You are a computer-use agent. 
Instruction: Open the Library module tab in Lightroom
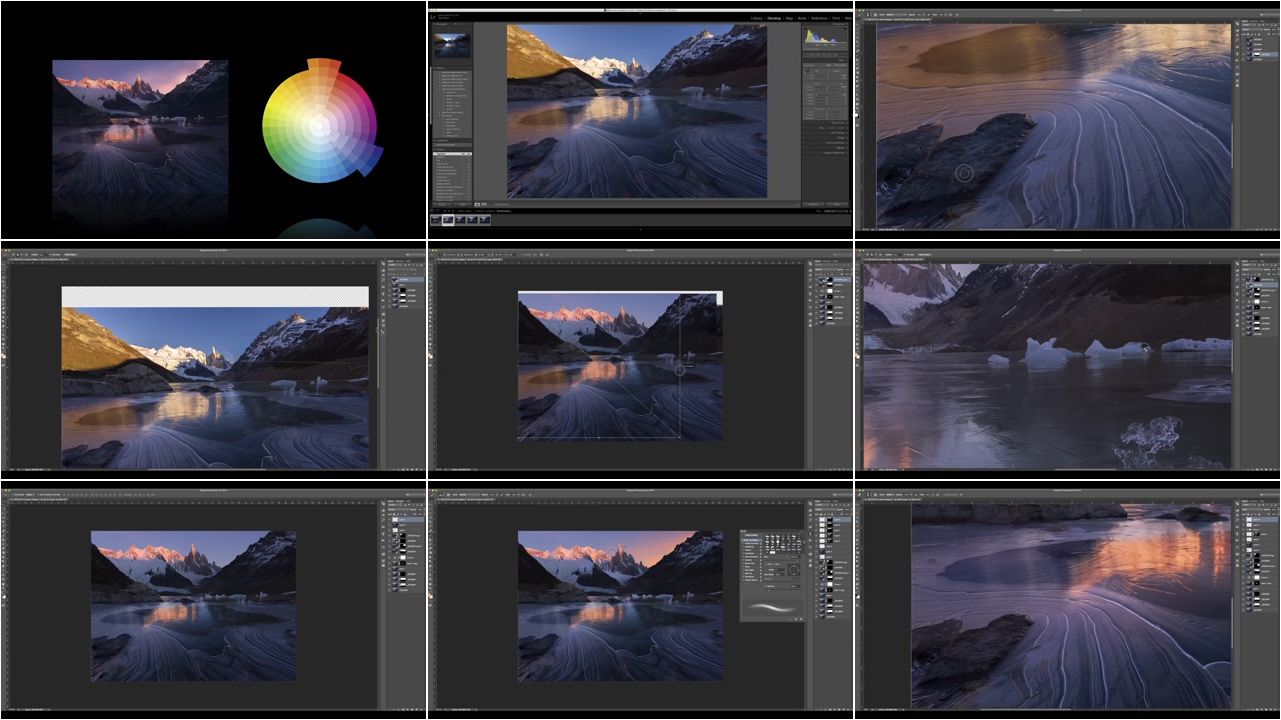point(757,18)
